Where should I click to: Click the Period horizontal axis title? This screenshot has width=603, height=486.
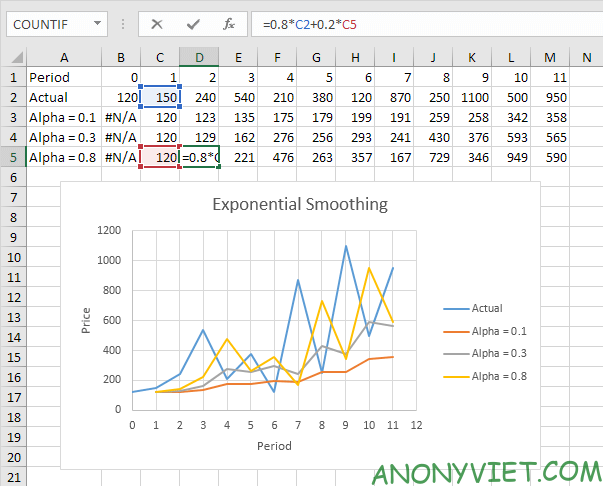(273, 445)
